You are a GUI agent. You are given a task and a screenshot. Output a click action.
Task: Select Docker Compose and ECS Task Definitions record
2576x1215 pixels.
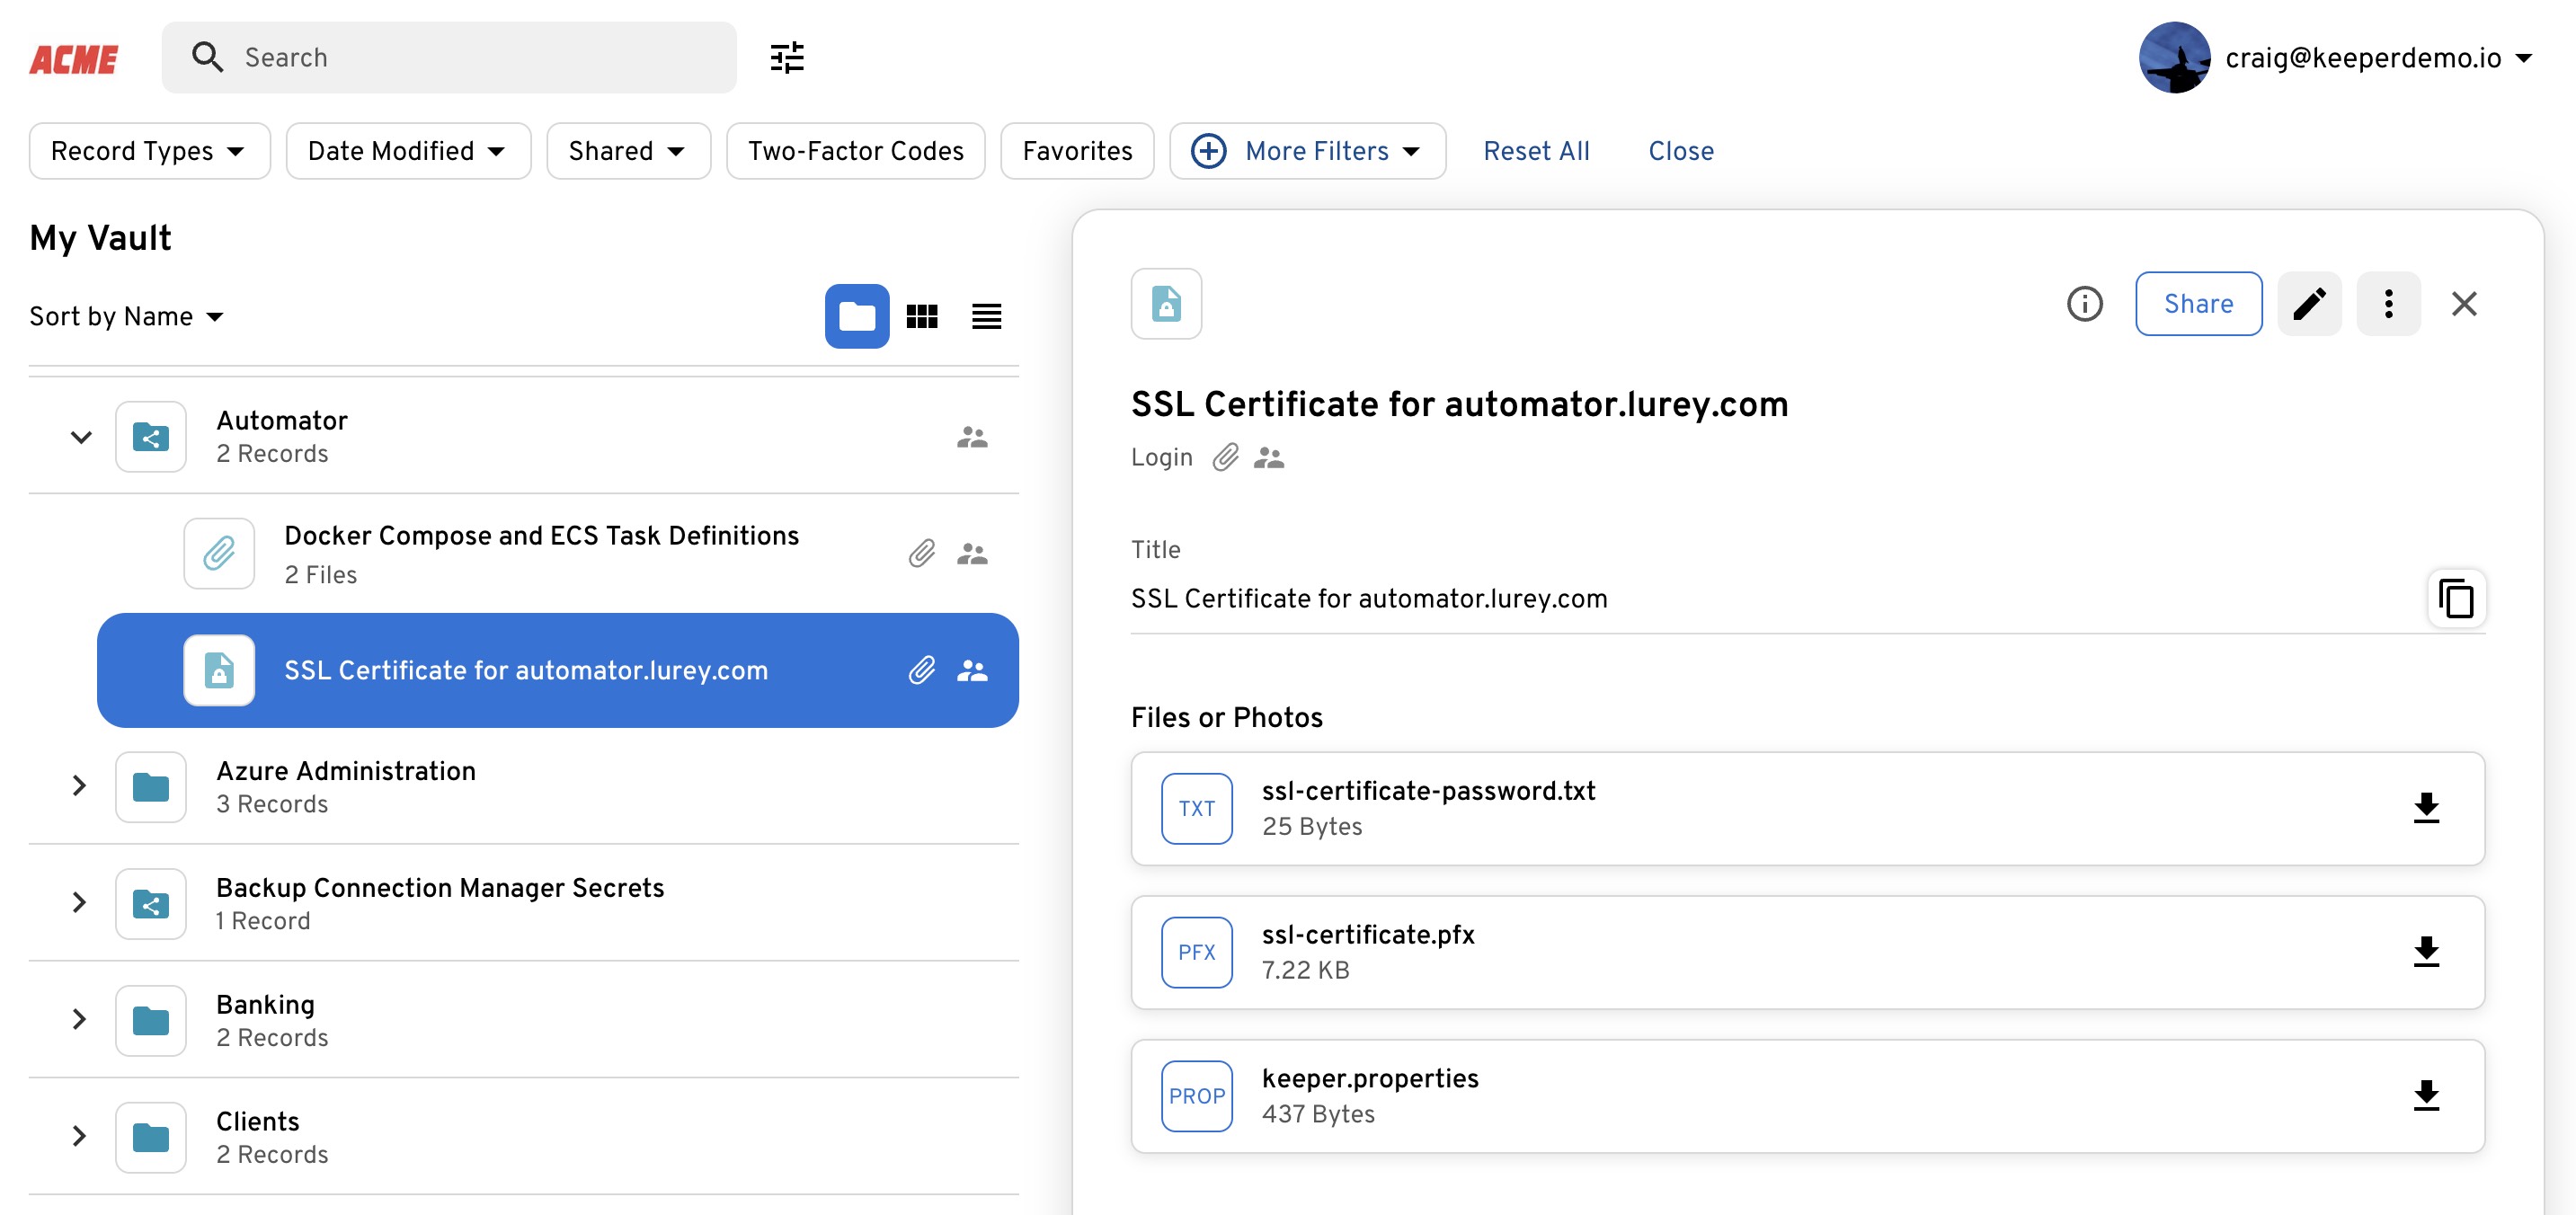[540, 553]
